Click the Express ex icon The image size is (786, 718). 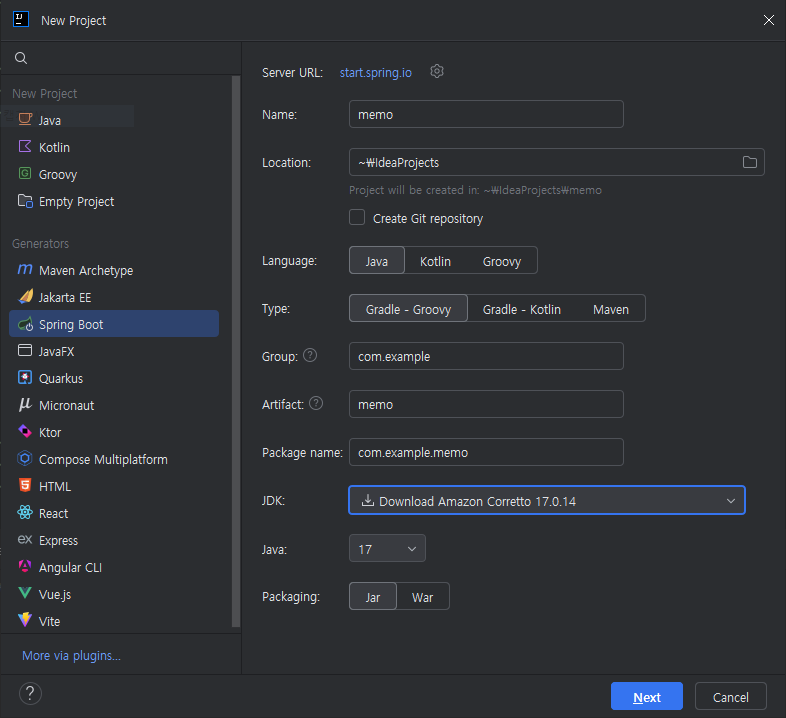click(25, 540)
